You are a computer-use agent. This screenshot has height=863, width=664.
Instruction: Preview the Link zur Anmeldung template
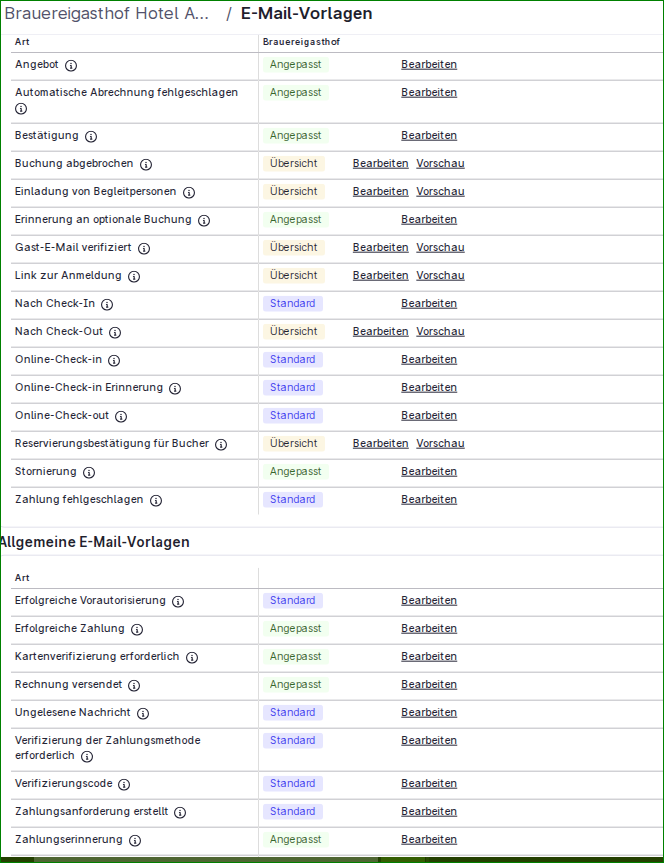[x=440, y=275]
